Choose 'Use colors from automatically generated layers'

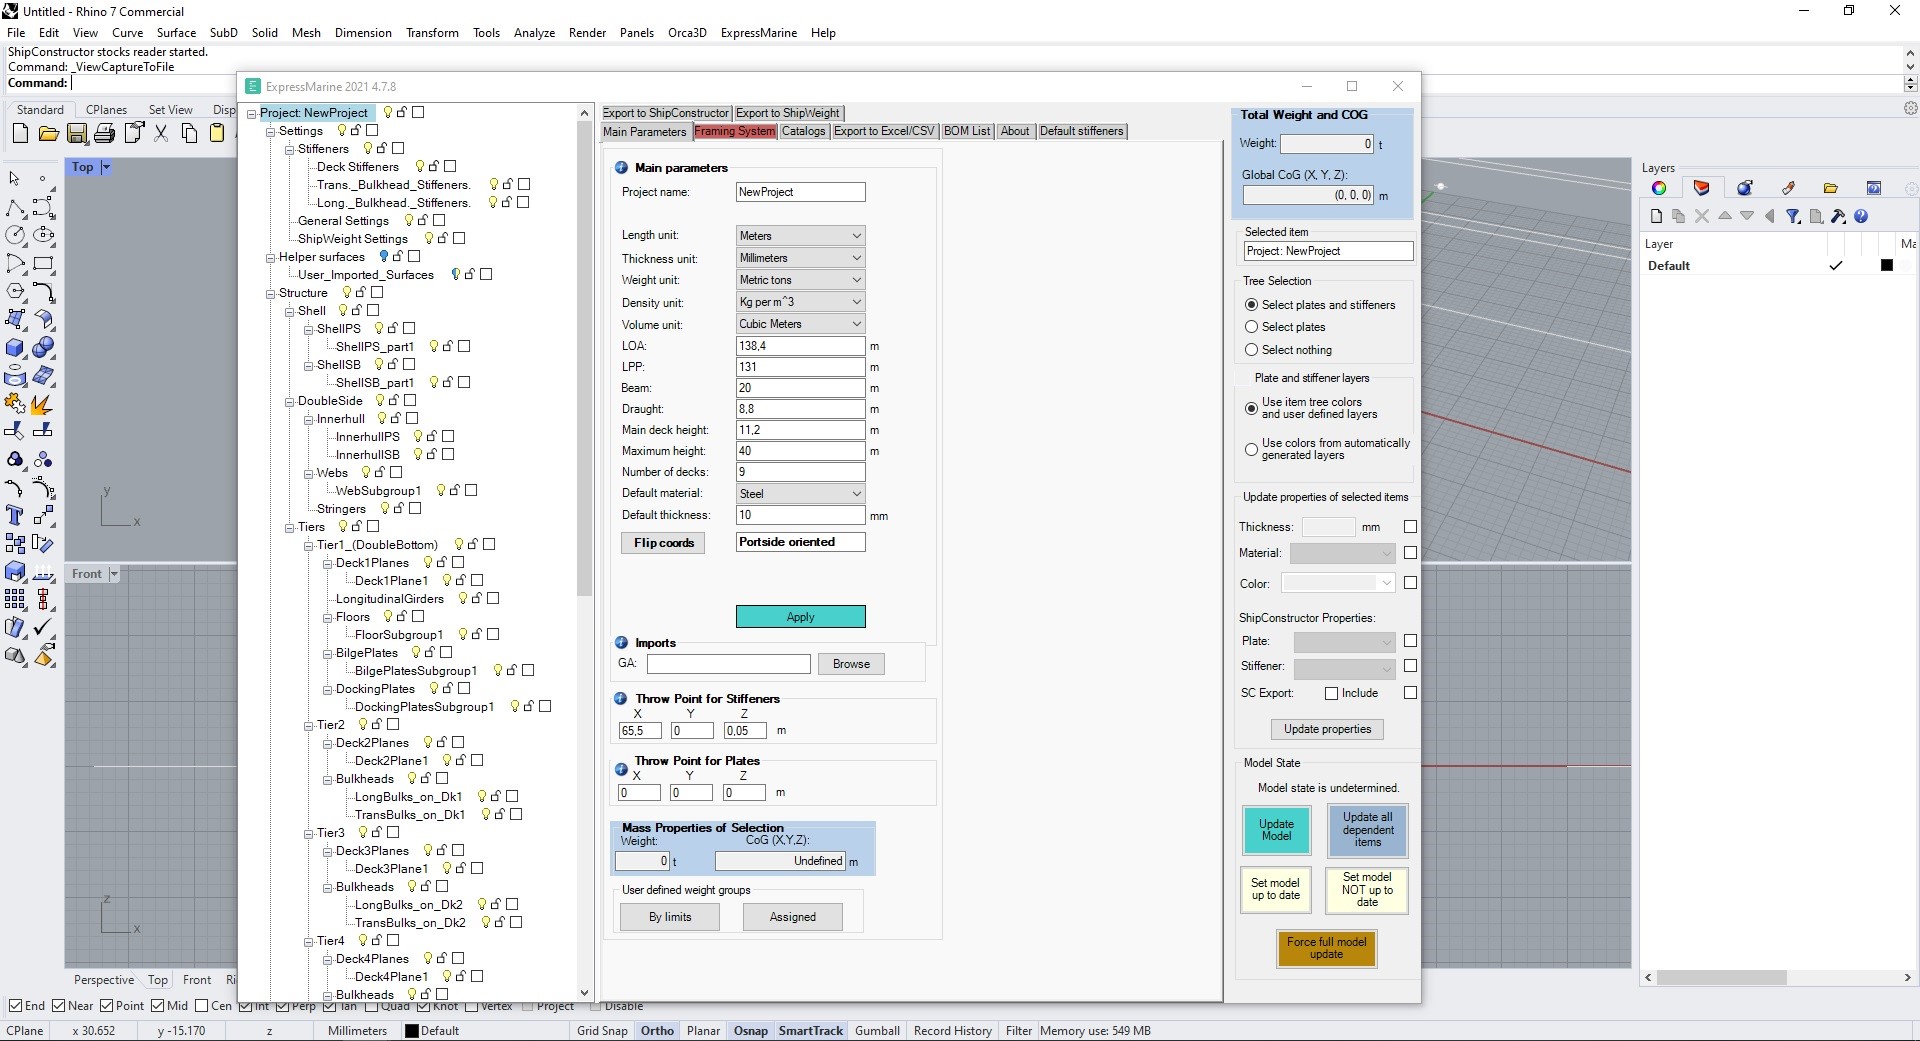click(1251, 449)
